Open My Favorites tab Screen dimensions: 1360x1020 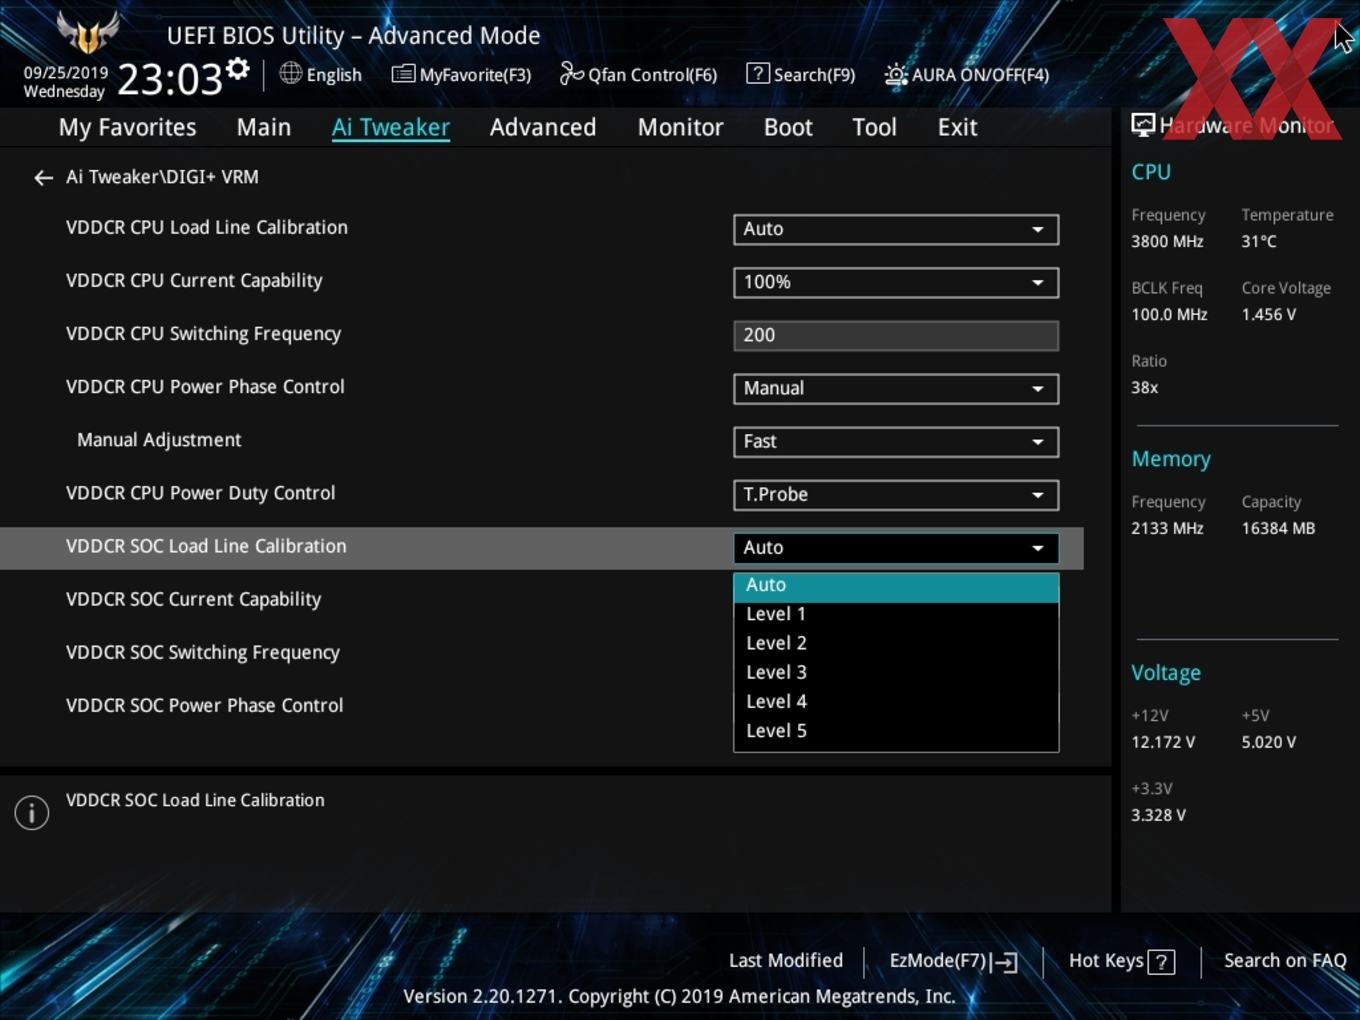click(127, 127)
